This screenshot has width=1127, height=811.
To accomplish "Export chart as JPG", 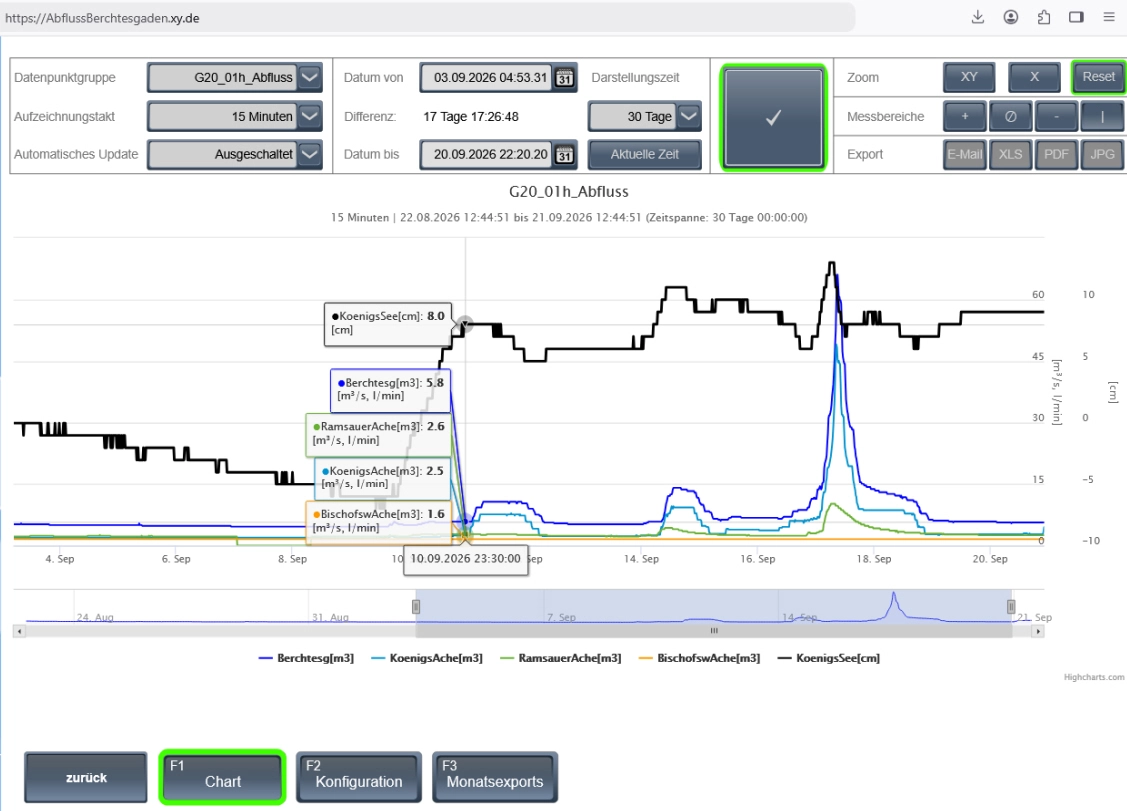I will click(x=1102, y=154).
